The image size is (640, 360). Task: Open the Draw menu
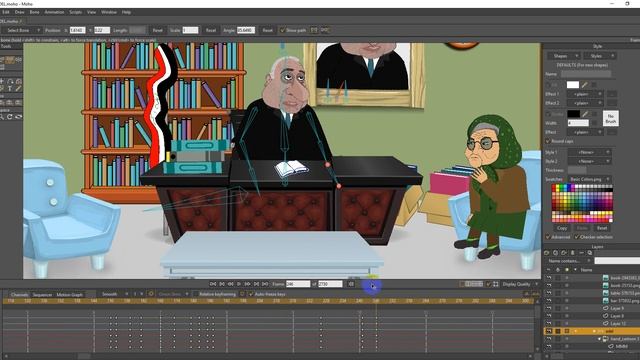19,12
